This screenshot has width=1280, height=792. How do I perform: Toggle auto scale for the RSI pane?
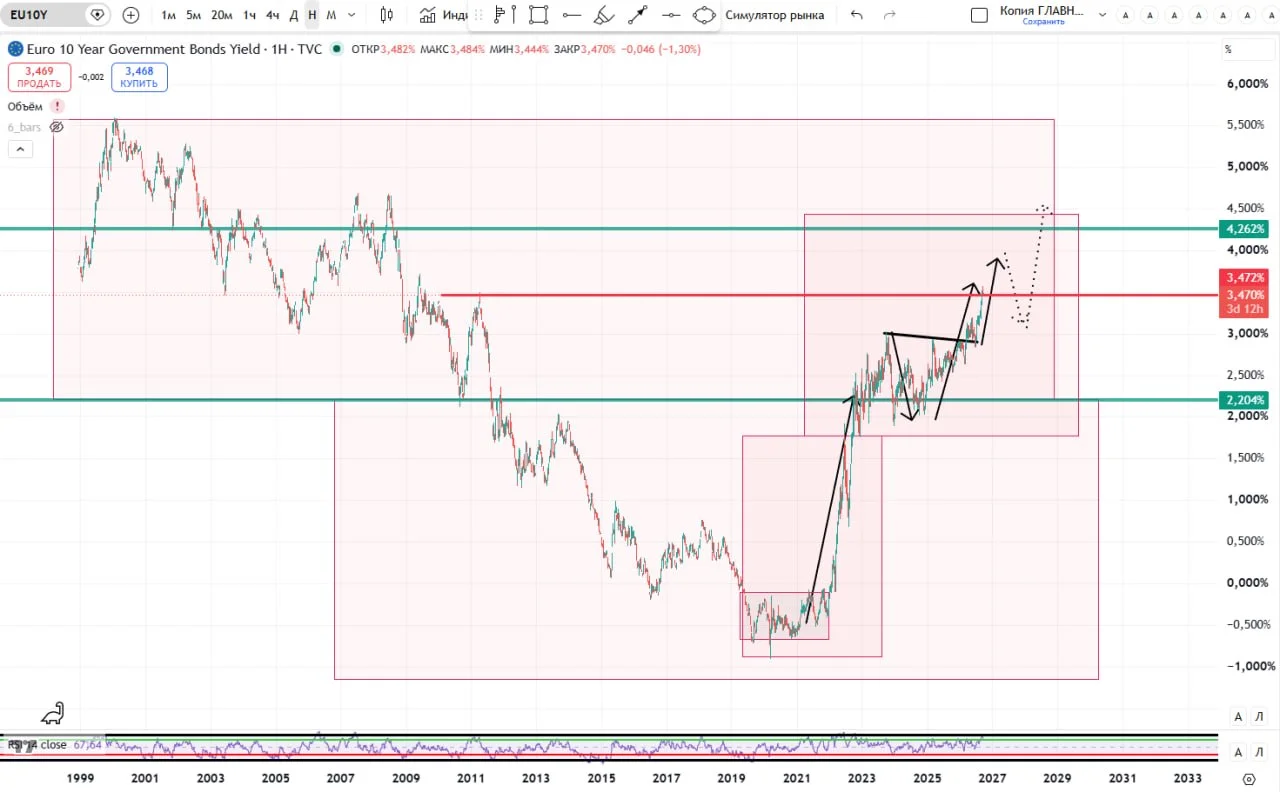point(1238,752)
